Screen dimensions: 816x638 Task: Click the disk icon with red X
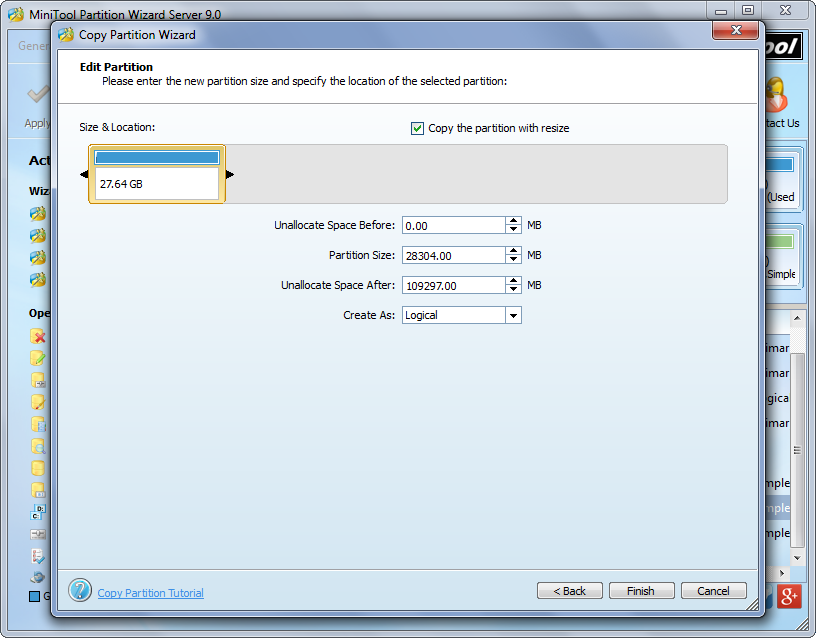[37, 337]
